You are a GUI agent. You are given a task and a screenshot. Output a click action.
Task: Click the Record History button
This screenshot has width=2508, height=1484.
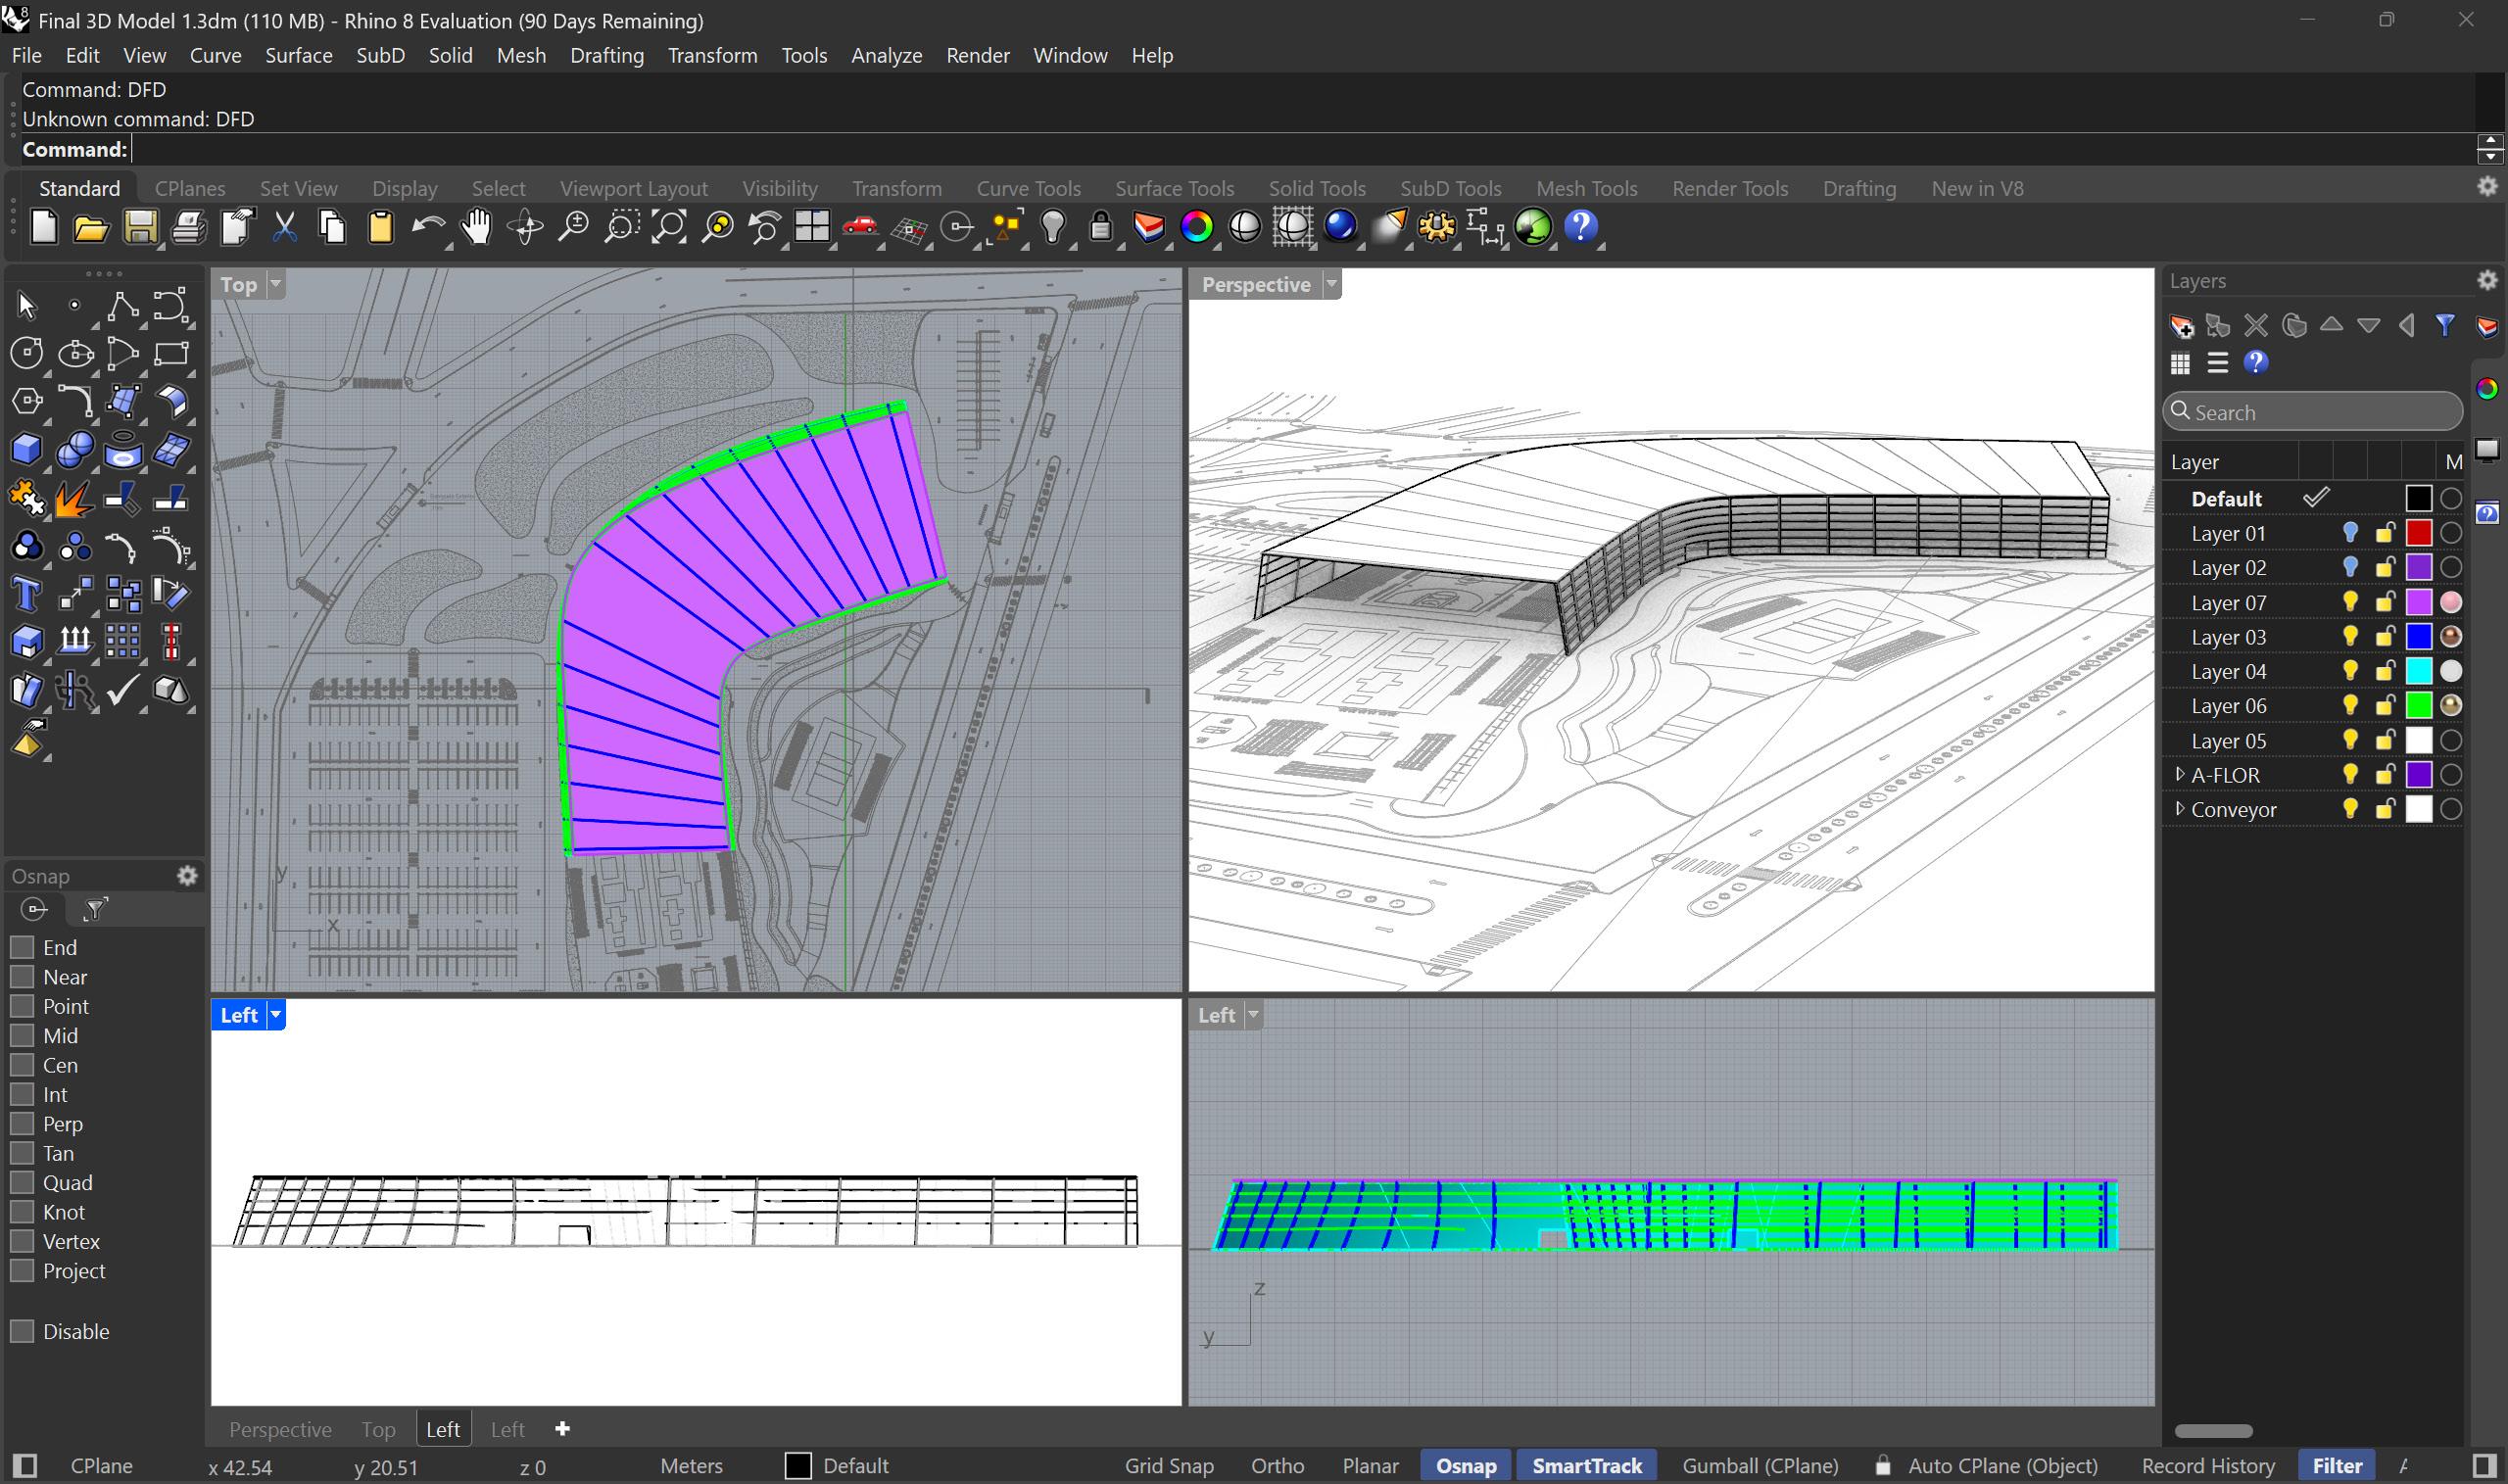[x=2207, y=1466]
